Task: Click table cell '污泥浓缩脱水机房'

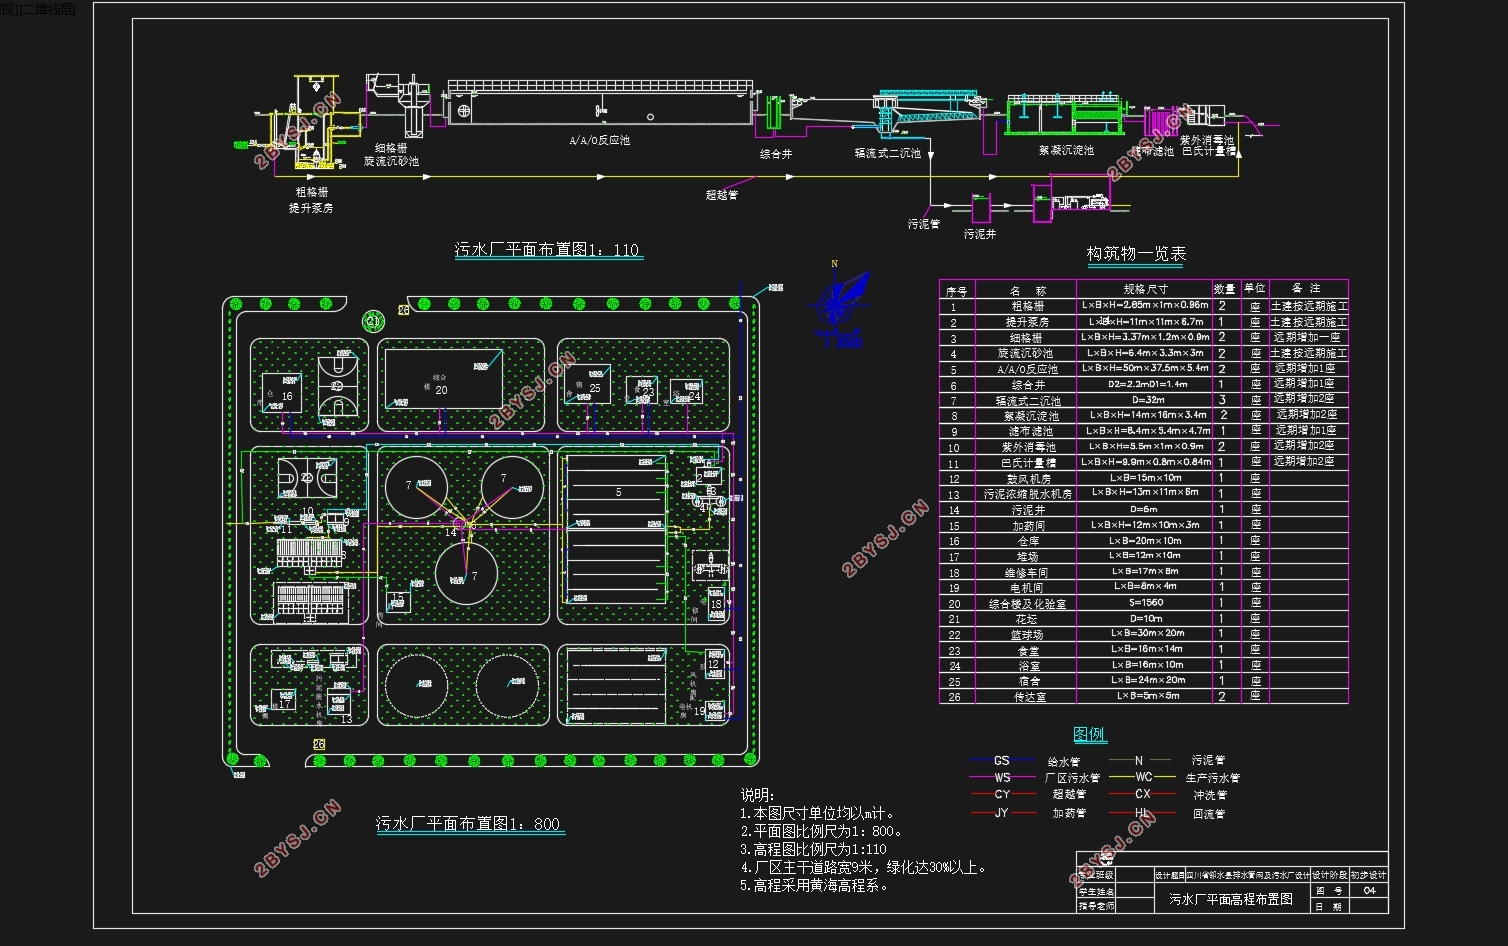Action: [x=1027, y=494]
